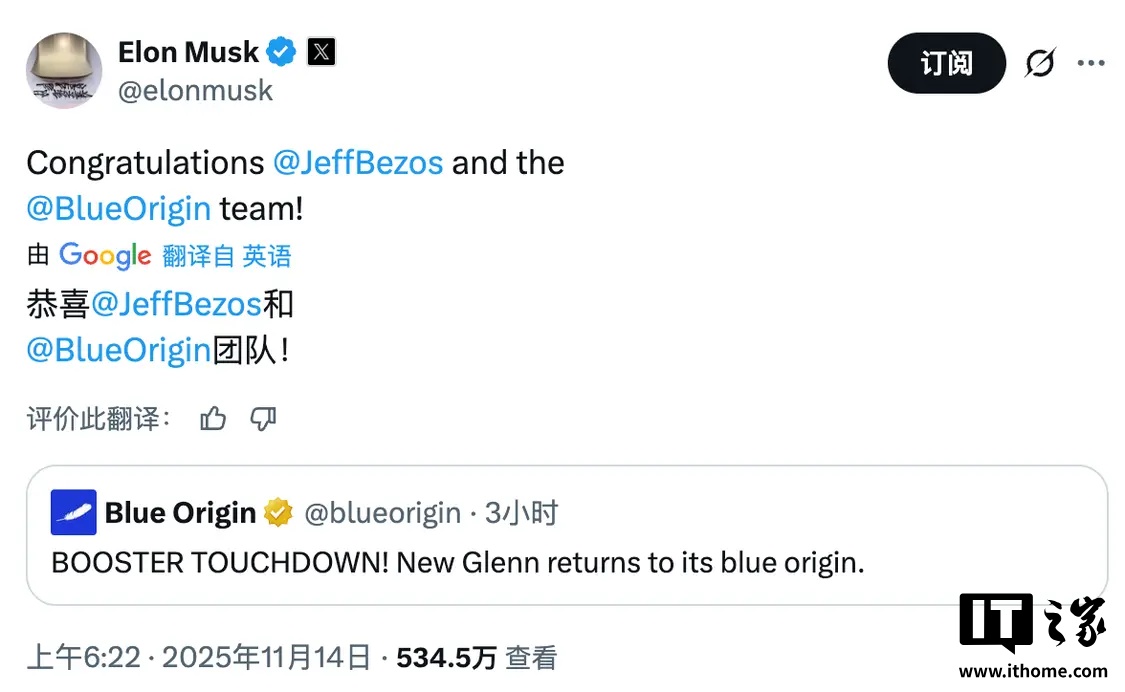
Task: Collapse the translated text via 翻译自 英语 link
Action: coord(227,255)
